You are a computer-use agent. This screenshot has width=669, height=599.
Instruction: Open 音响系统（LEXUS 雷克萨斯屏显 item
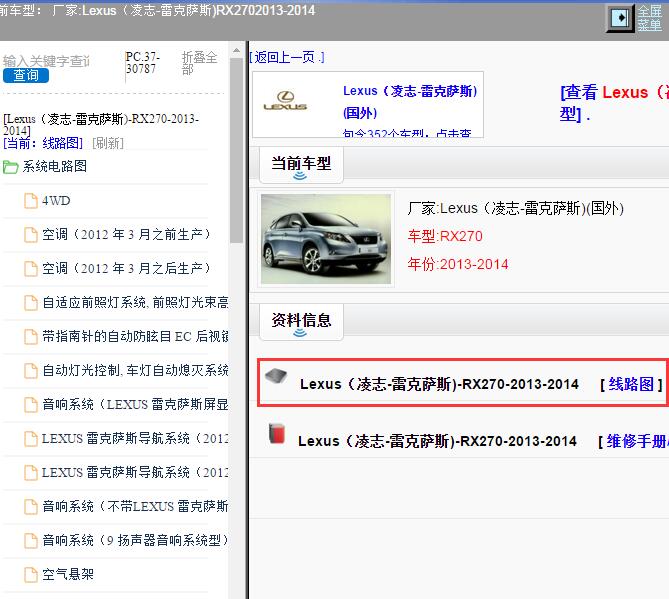click(135, 404)
